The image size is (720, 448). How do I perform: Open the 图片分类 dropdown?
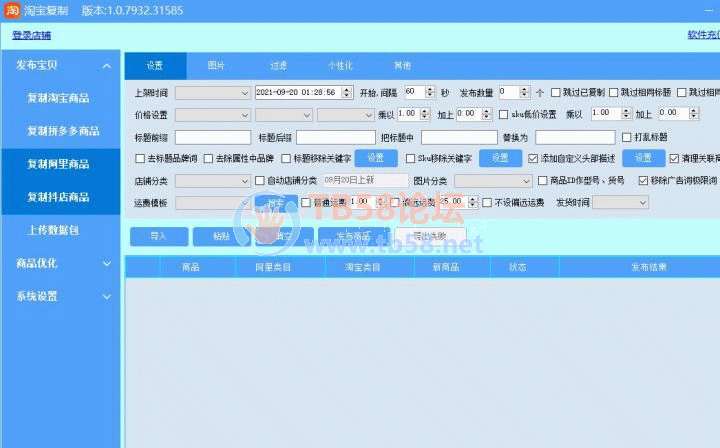[x=493, y=181]
